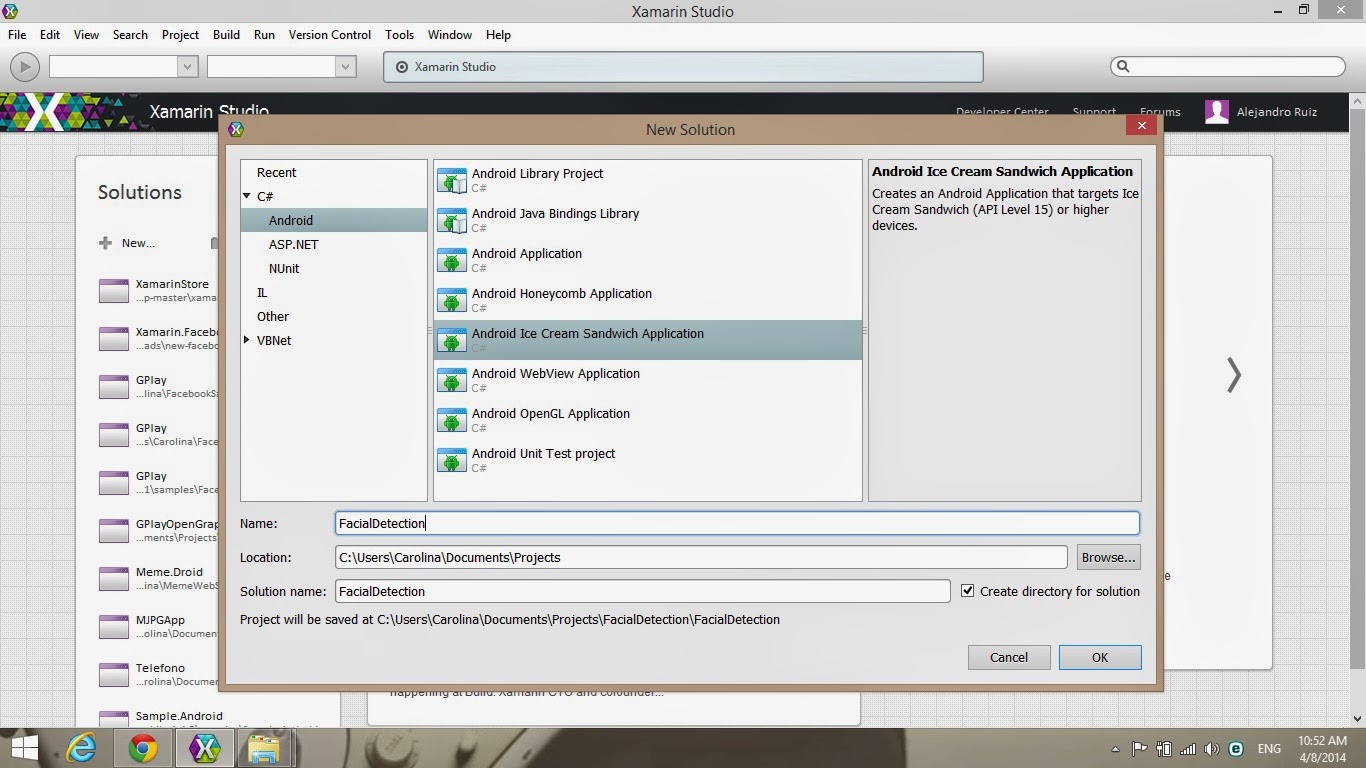Choose the Android Application template icon
The height and width of the screenshot is (768, 1366).
click(452, 260)
